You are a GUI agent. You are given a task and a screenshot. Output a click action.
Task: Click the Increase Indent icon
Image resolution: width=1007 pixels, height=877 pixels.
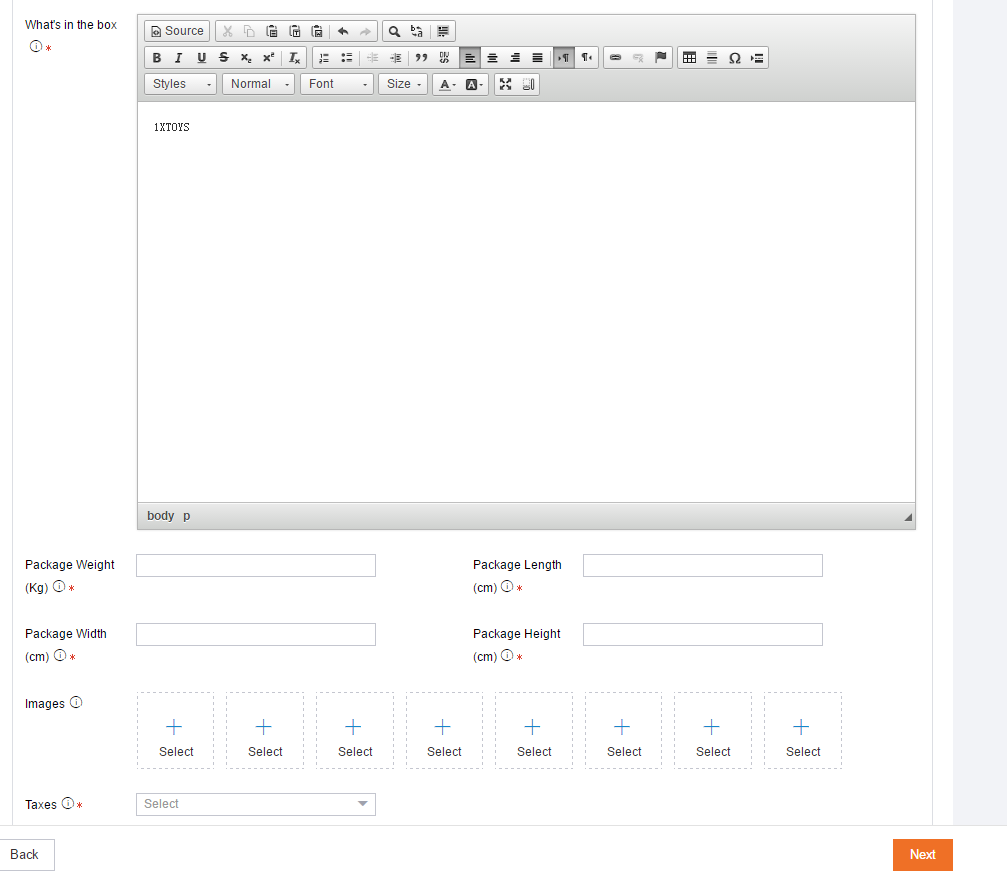pos(395,58)
